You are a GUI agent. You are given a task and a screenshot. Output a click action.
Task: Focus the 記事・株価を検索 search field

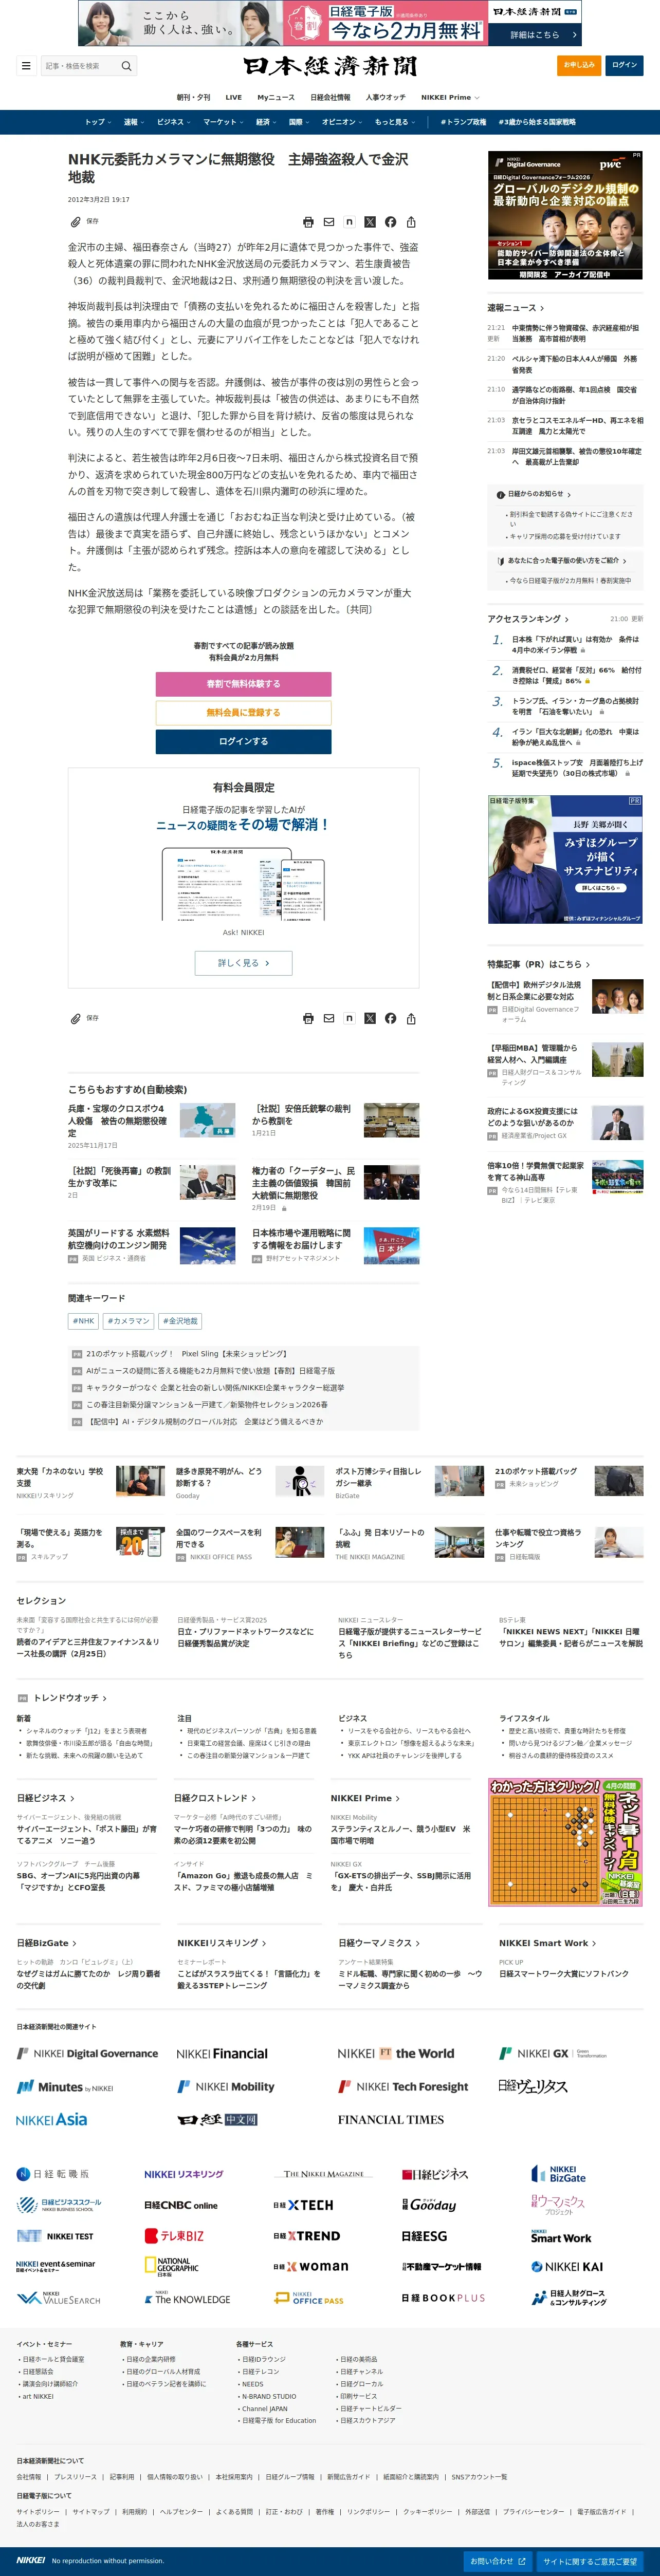click(x=80, y=66)
